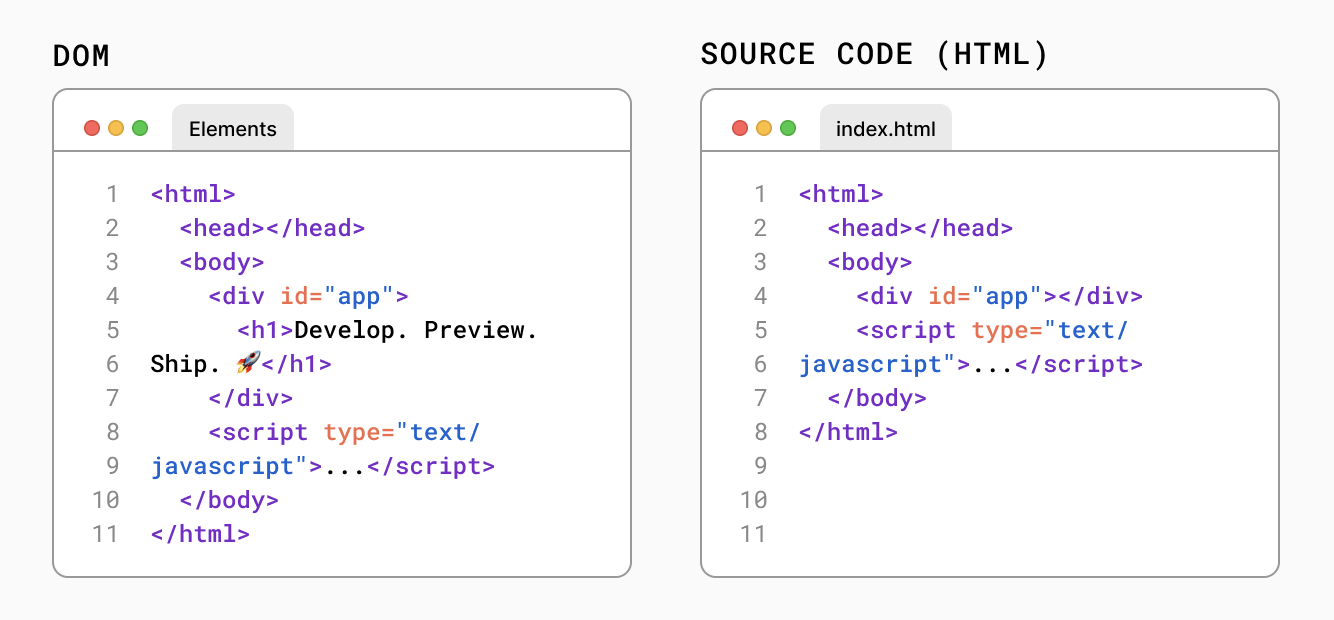Click <body> tag in index.html panel
Image resolution: width=1334 pixels, height=620 pixels.
(870, 262)
